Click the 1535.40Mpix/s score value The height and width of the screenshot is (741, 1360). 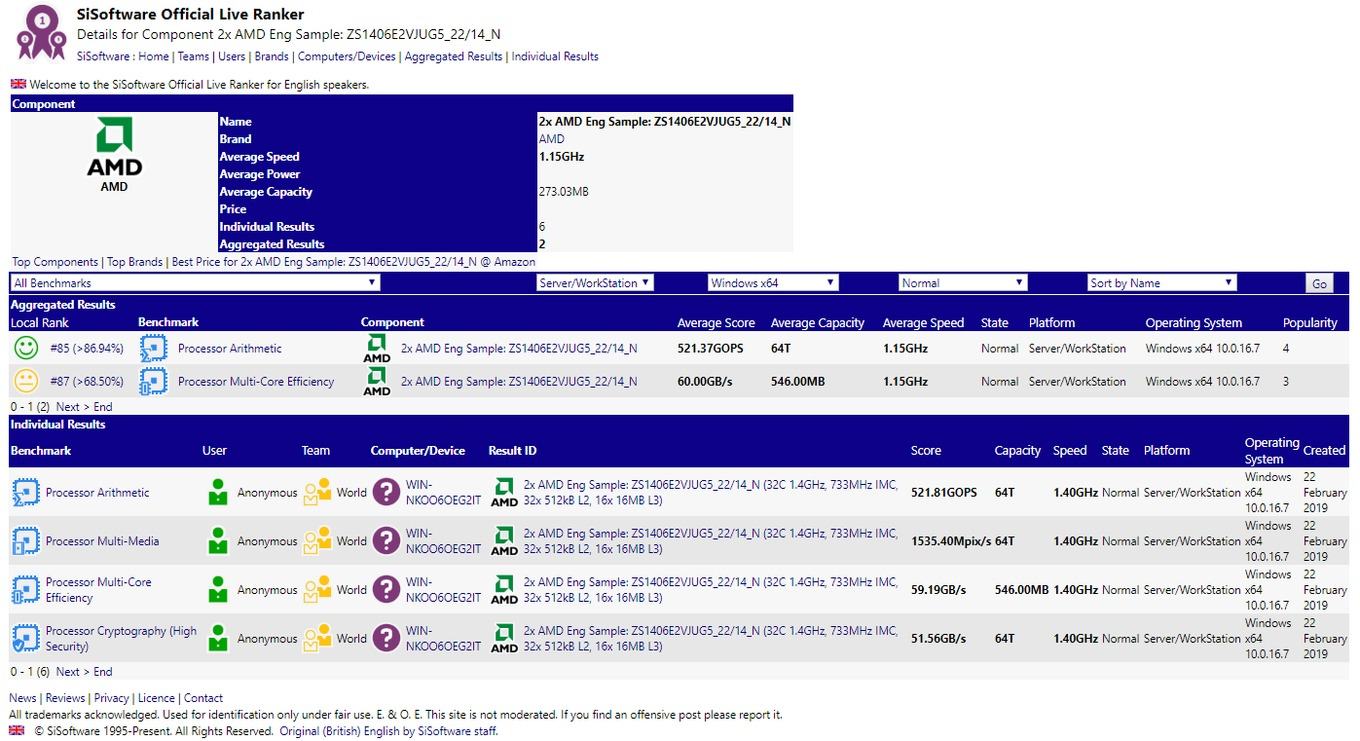[x=951, y=541]
